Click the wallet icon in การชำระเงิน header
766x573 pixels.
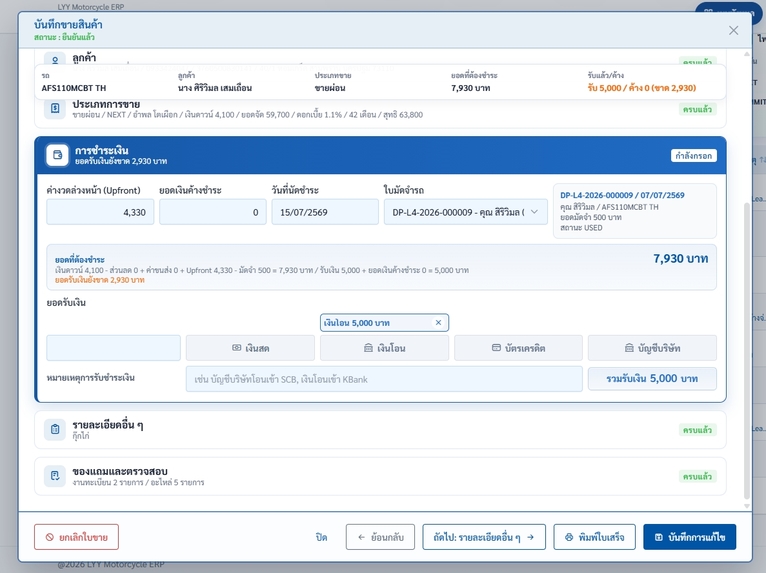tap(57, 155)
